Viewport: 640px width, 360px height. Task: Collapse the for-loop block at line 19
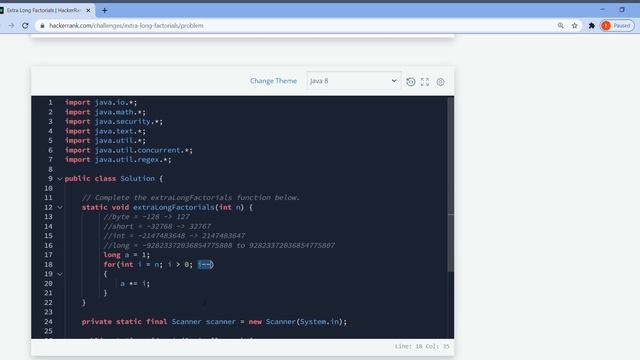click(60, 274)
